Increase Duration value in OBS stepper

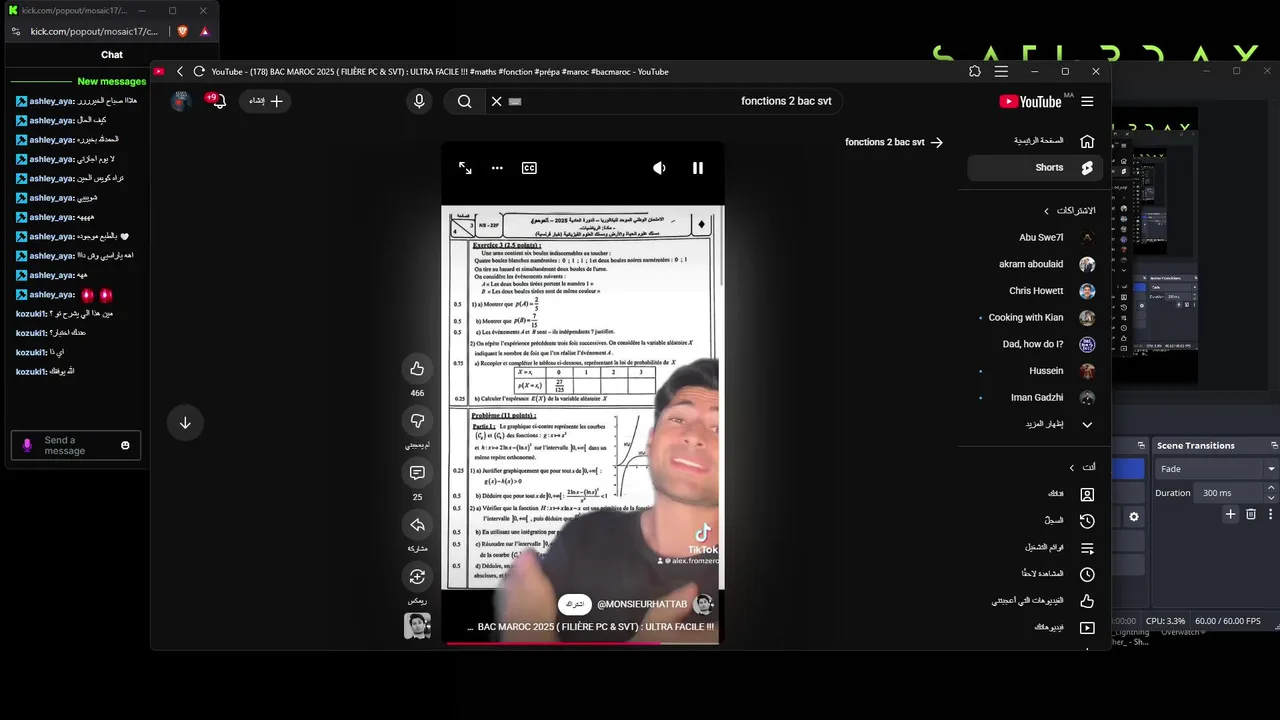coord(1272,489)
